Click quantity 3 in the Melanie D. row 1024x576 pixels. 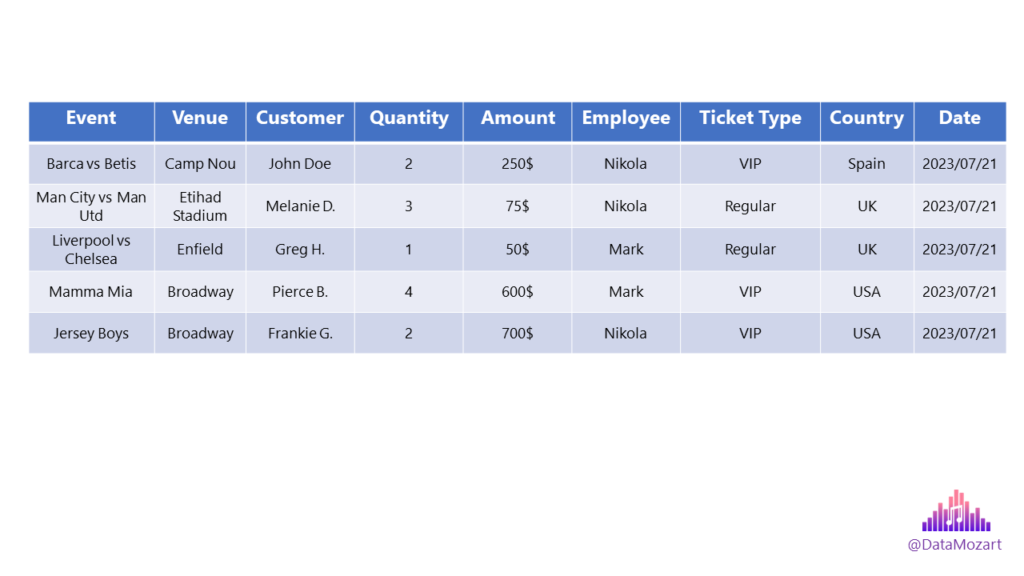click(409, 206)
